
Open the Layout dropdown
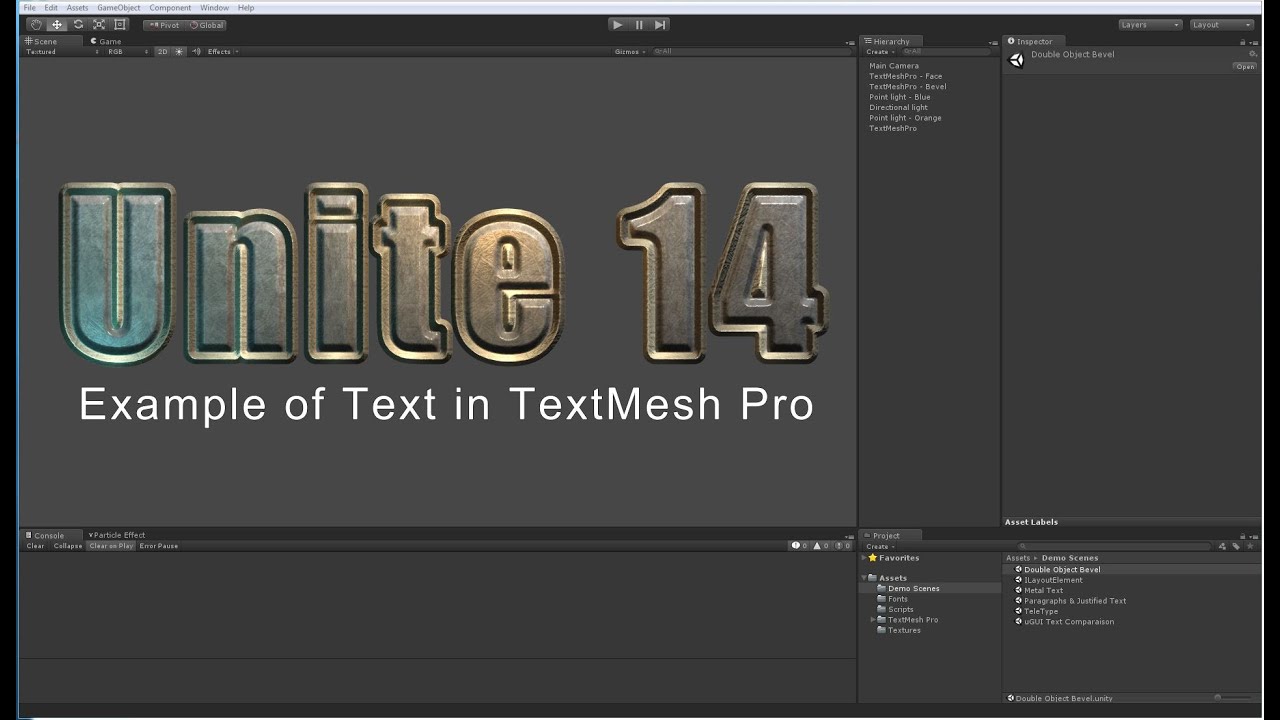tap(1222, 25)
